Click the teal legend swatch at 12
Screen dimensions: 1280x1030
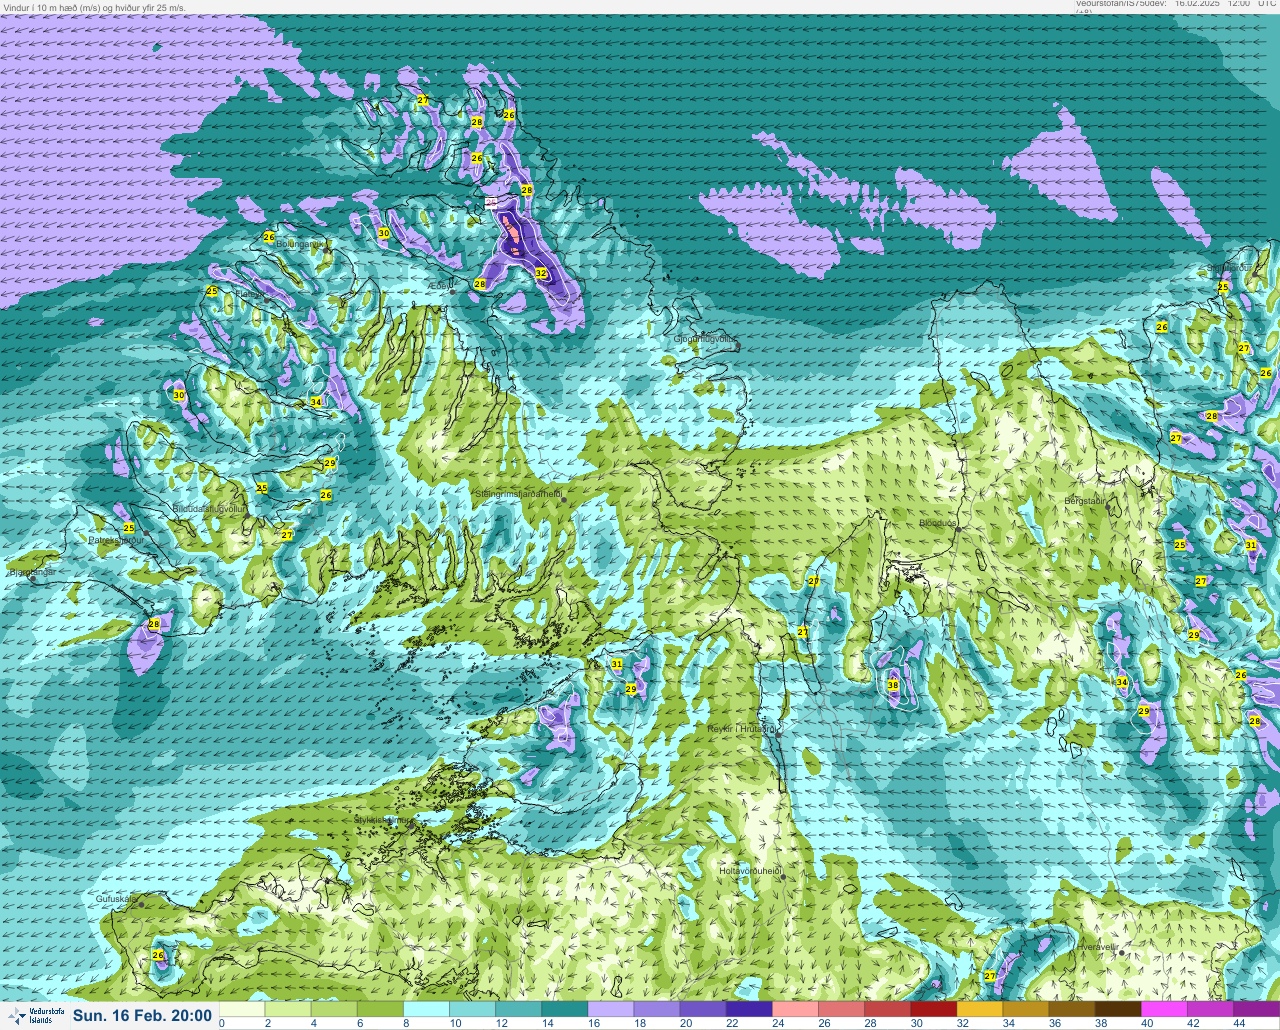[x=518, y=1009]
